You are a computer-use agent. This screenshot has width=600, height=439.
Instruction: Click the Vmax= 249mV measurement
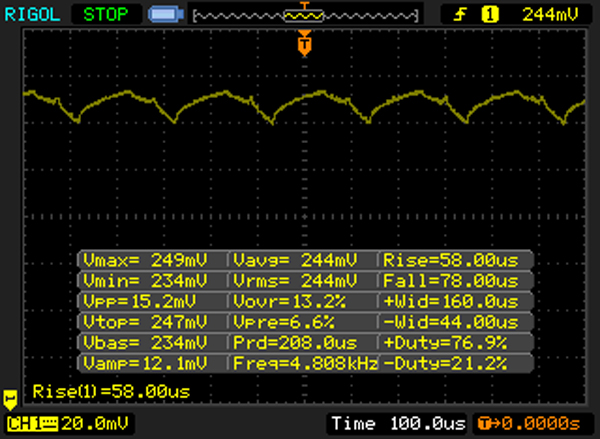145,260
